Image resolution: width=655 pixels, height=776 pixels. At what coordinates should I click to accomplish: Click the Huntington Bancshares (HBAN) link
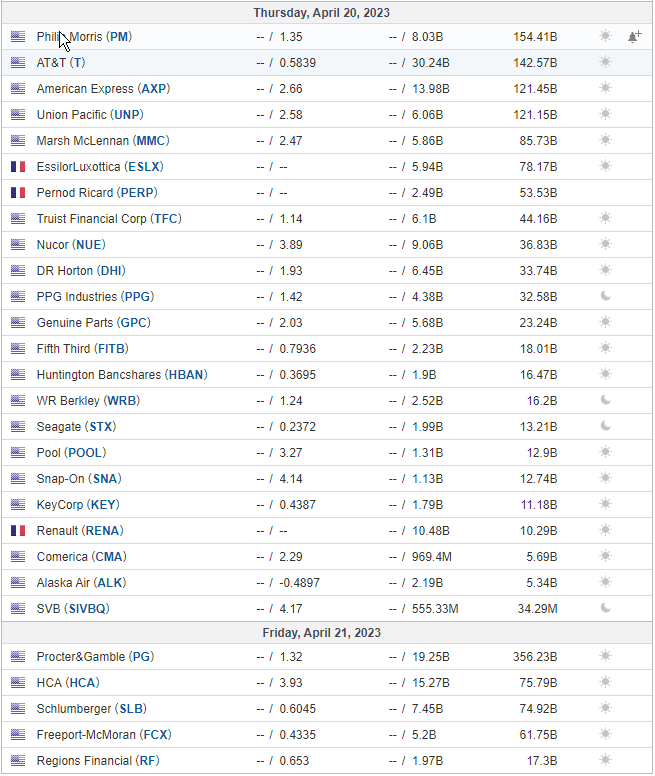point(122,375)
